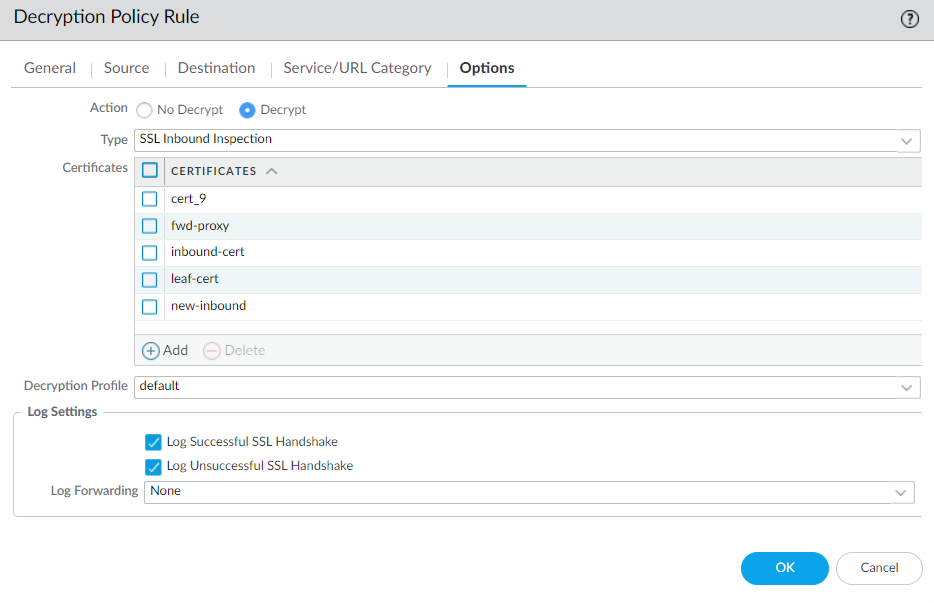Toggle the select-all certificates header checkbox
The width and height of the screenshot is (934, 603).
click(x=150, y=171)
